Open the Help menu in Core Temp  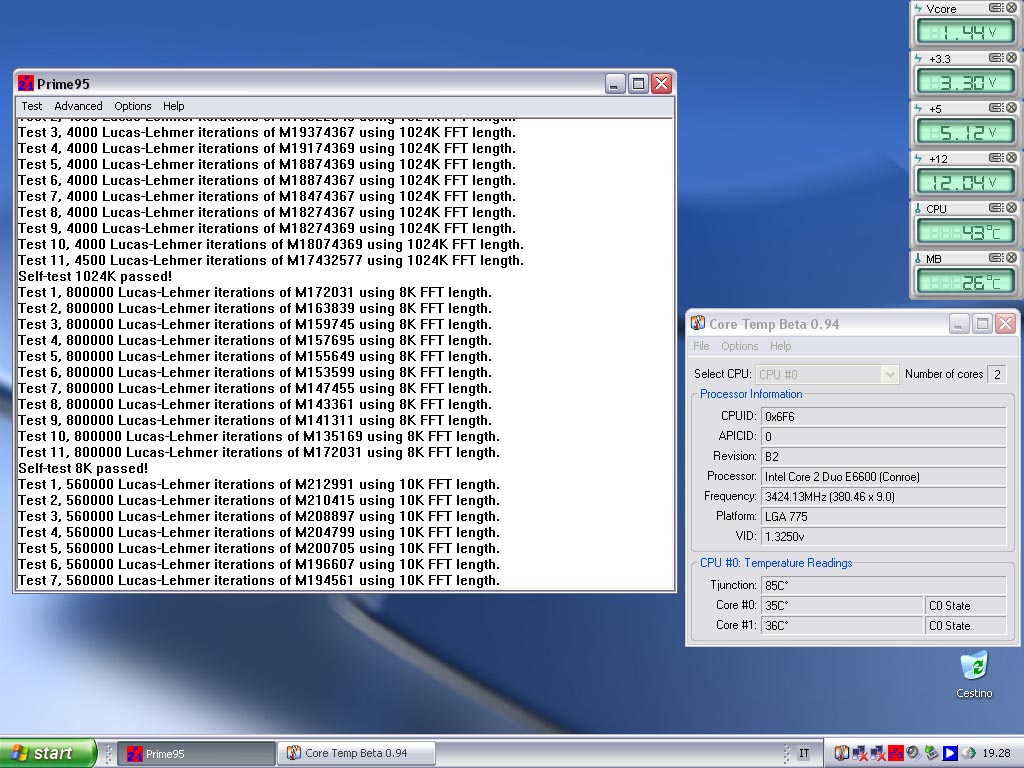pyautogui.click(x=780, y=346)
